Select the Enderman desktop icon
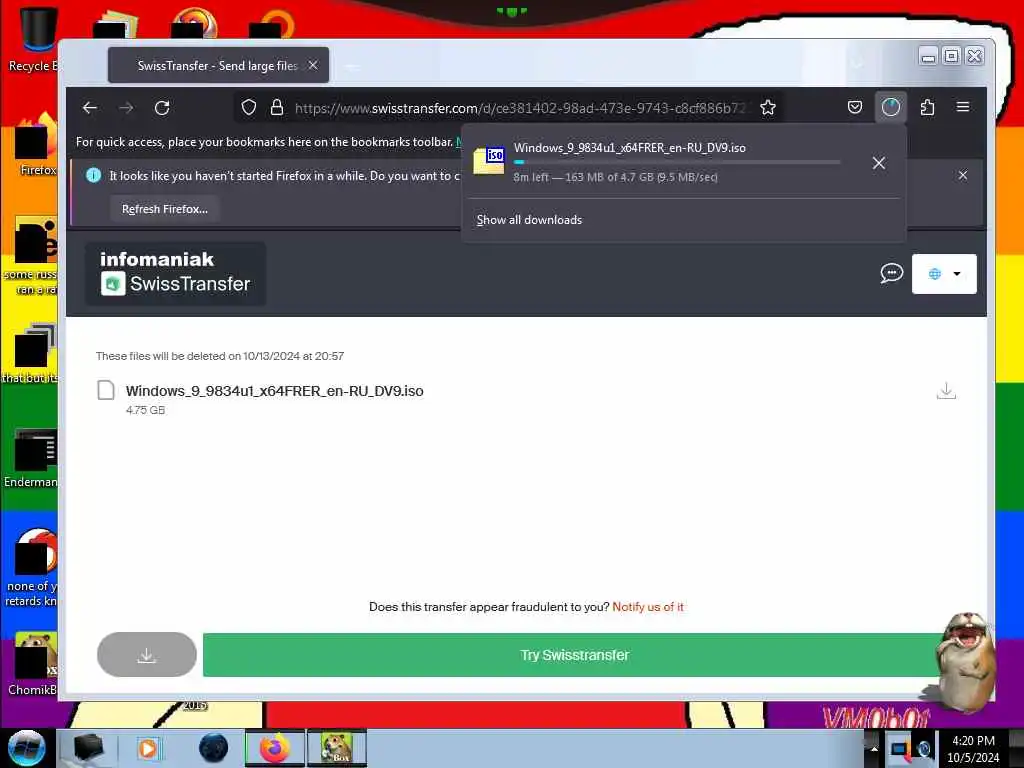1024x768 pixels. pos(31,457)
